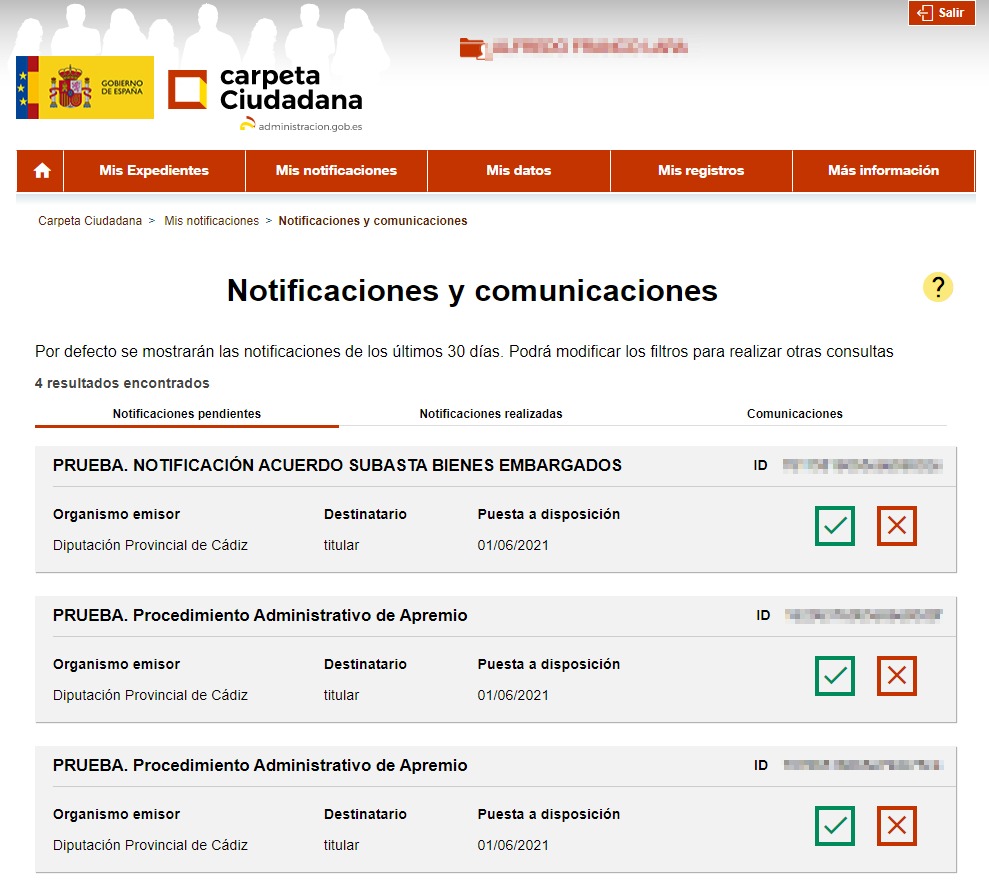989x886 pixels.
Task: Switch to Notificaciones realizadas tab
Action: (490, 414)
